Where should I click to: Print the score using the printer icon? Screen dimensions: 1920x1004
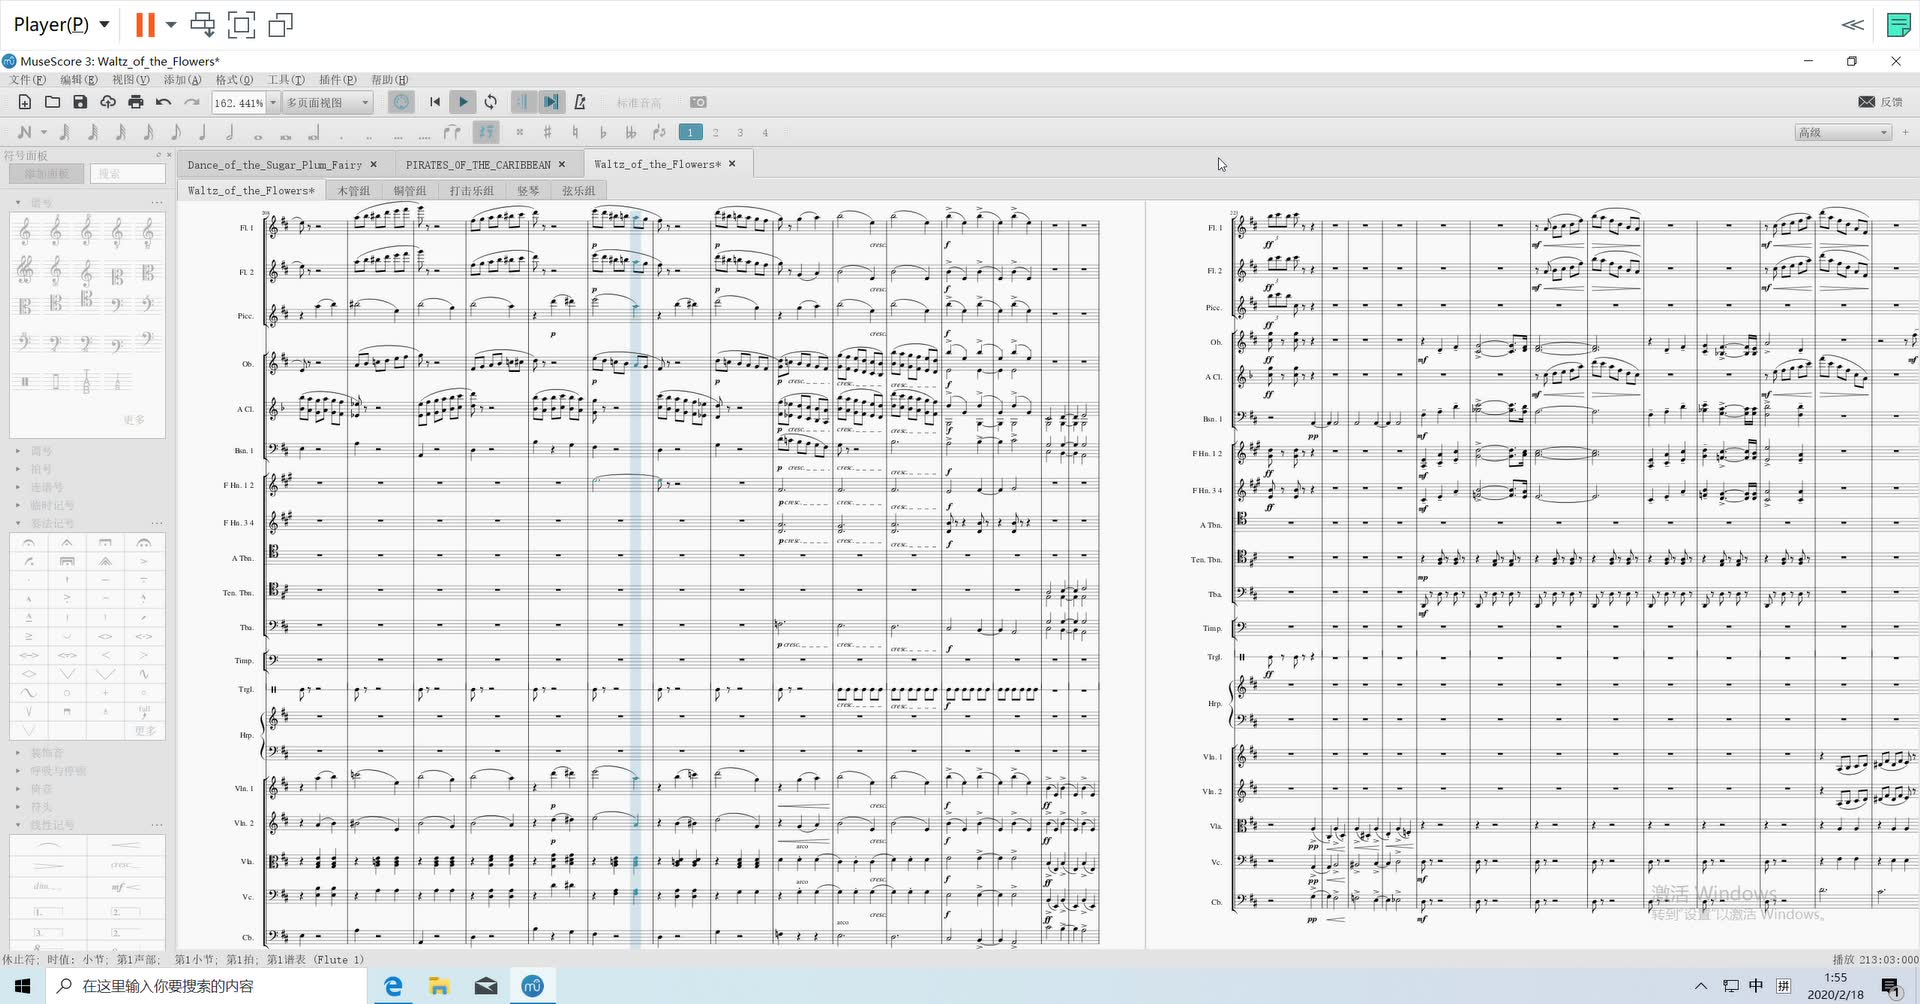[136, 102]
